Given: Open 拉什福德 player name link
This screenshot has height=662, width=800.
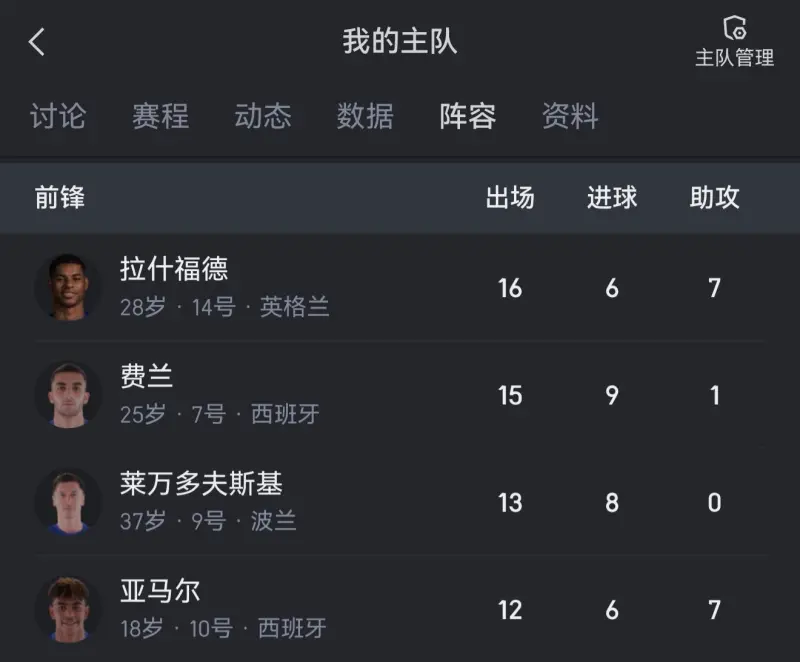Looking at the screenshot, I should point(174,269).
